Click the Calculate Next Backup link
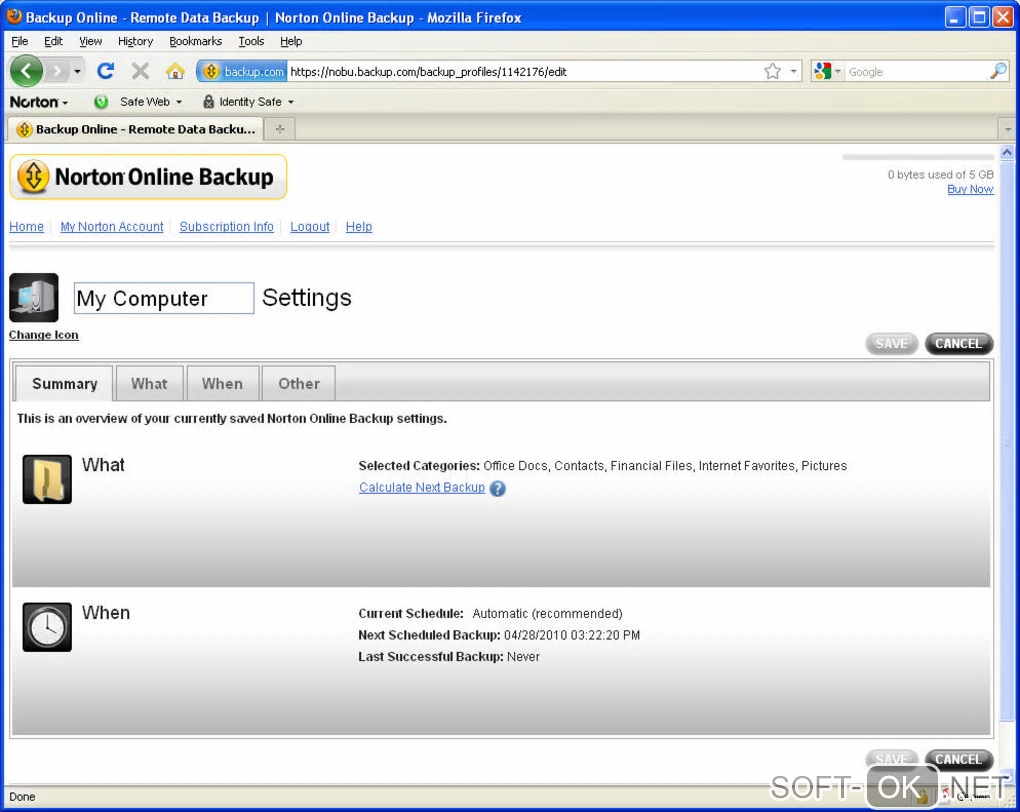This screenshot has width=1020, height=812. point(422,487)
